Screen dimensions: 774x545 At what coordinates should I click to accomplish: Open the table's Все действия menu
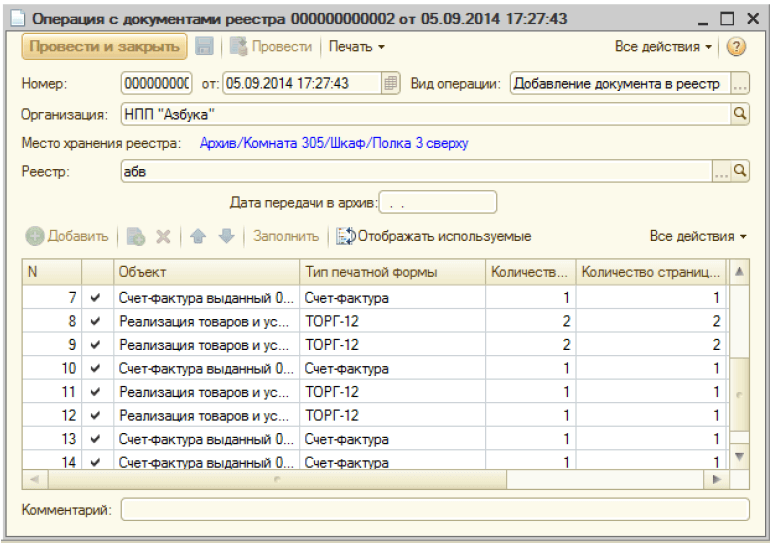point(698,237)
